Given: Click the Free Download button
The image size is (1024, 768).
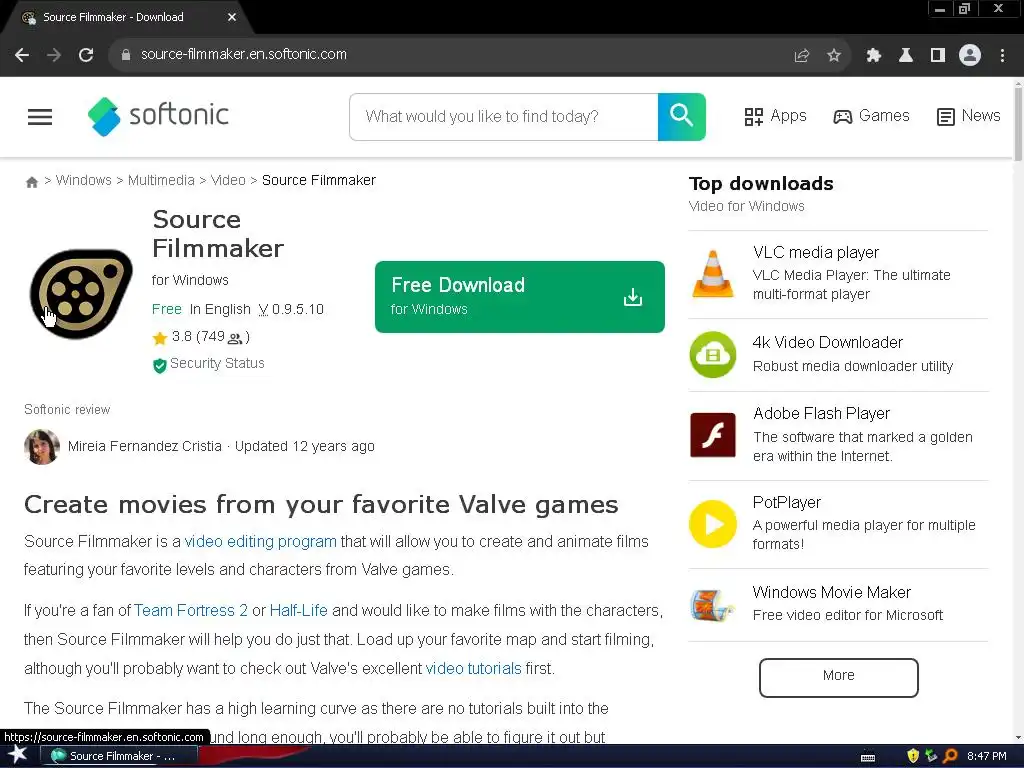Looking at the screenshot, I should tap(520, 297).
